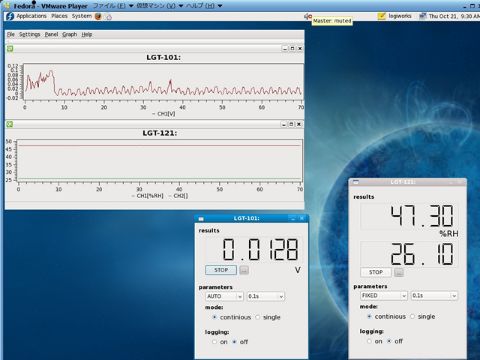Open the Panel menu
This screenshot has height=360, width=480.
[x=51, y=34]
